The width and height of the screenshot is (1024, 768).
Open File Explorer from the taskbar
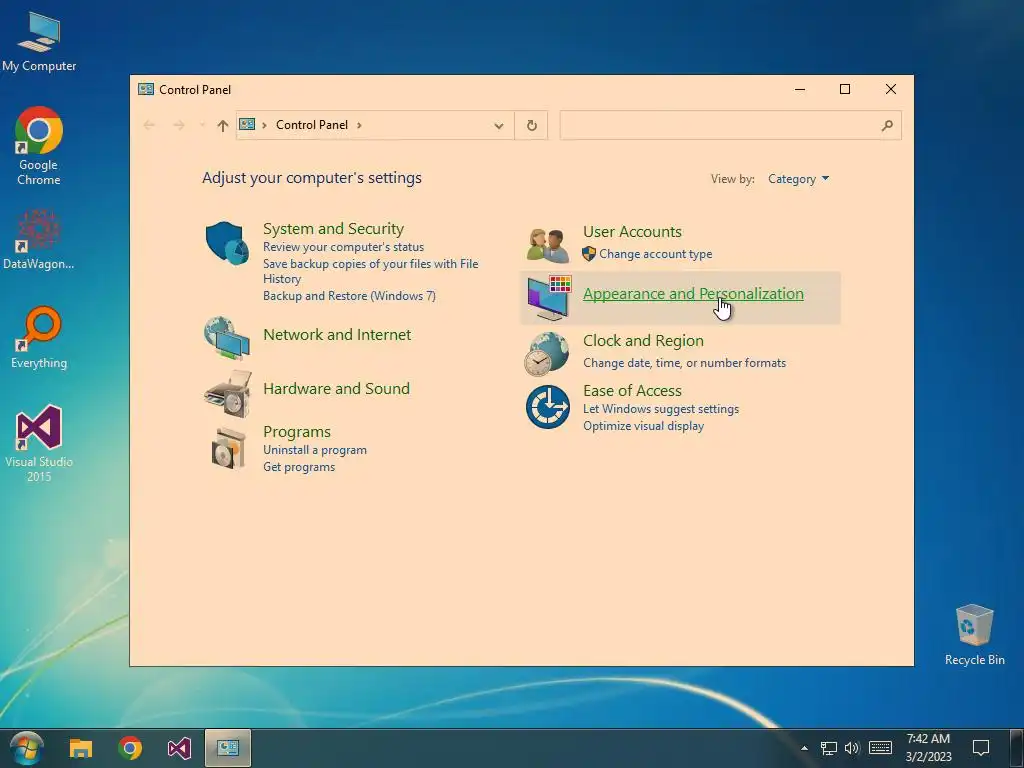(x=81, y=748)
